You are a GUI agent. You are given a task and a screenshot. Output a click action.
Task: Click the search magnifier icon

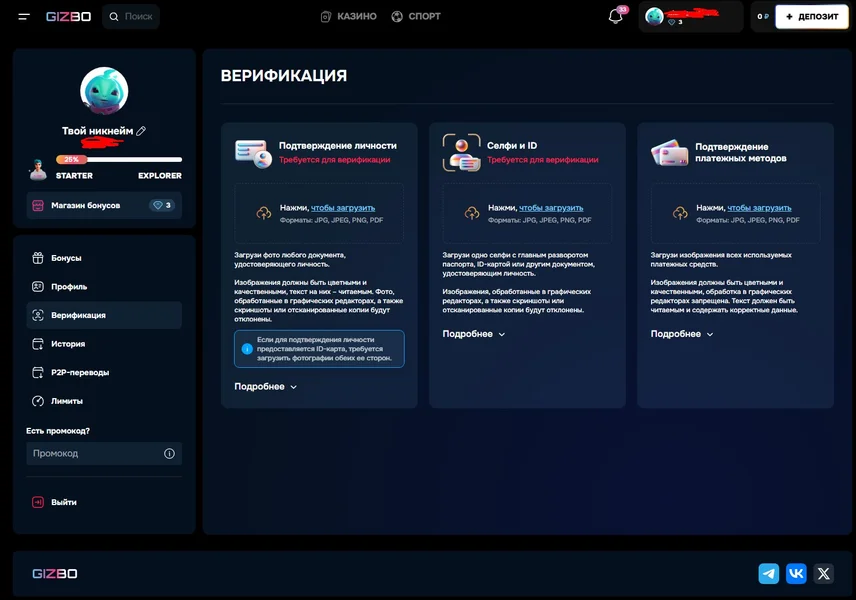[x=114, y=16]
